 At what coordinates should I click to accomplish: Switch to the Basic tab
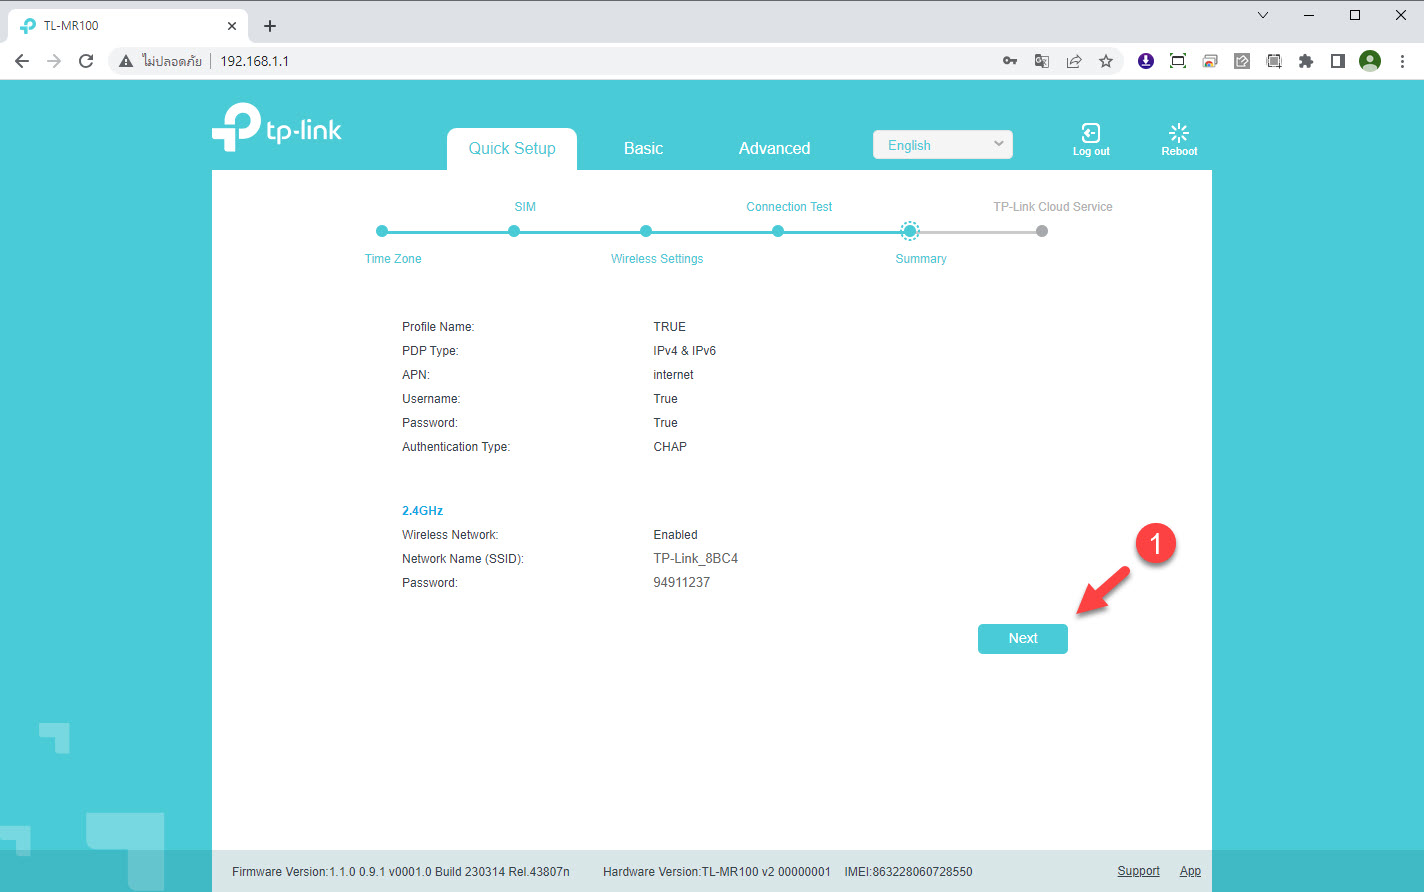click(643, 148)
